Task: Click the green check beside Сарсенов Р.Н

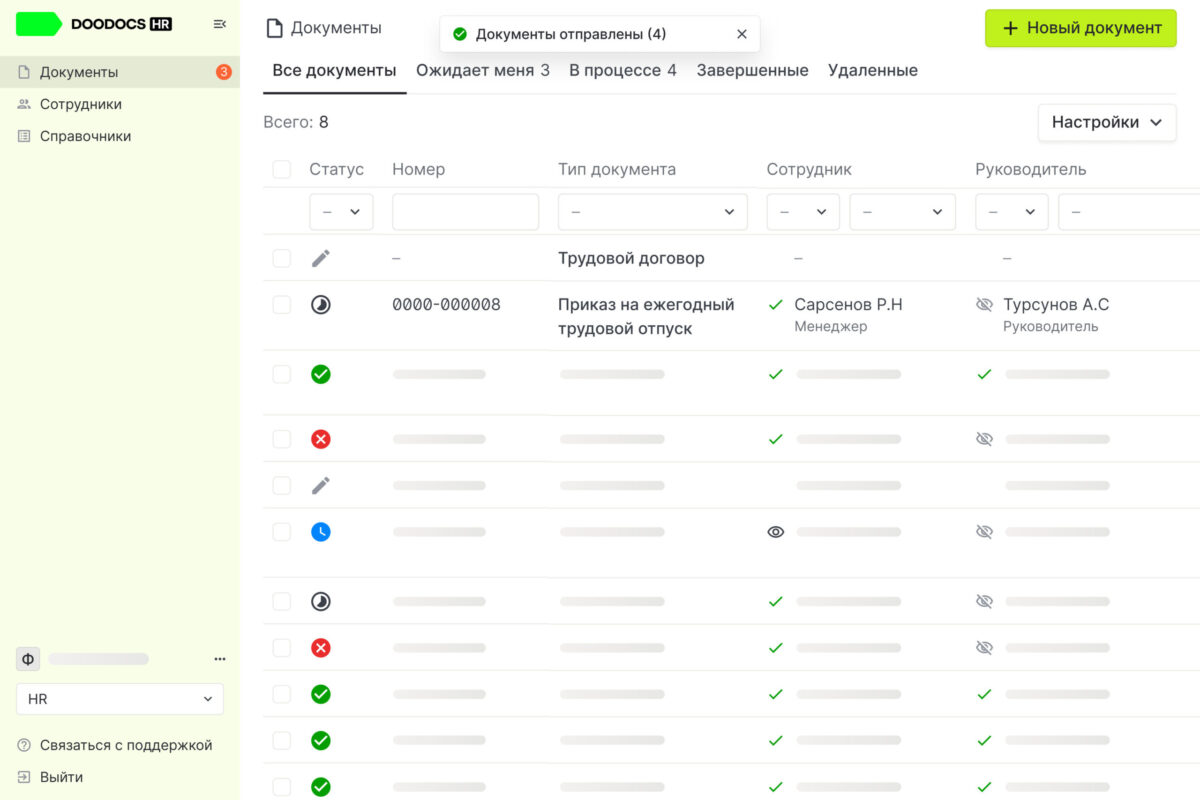Action: pyautogui.click(x=776, y=305)
